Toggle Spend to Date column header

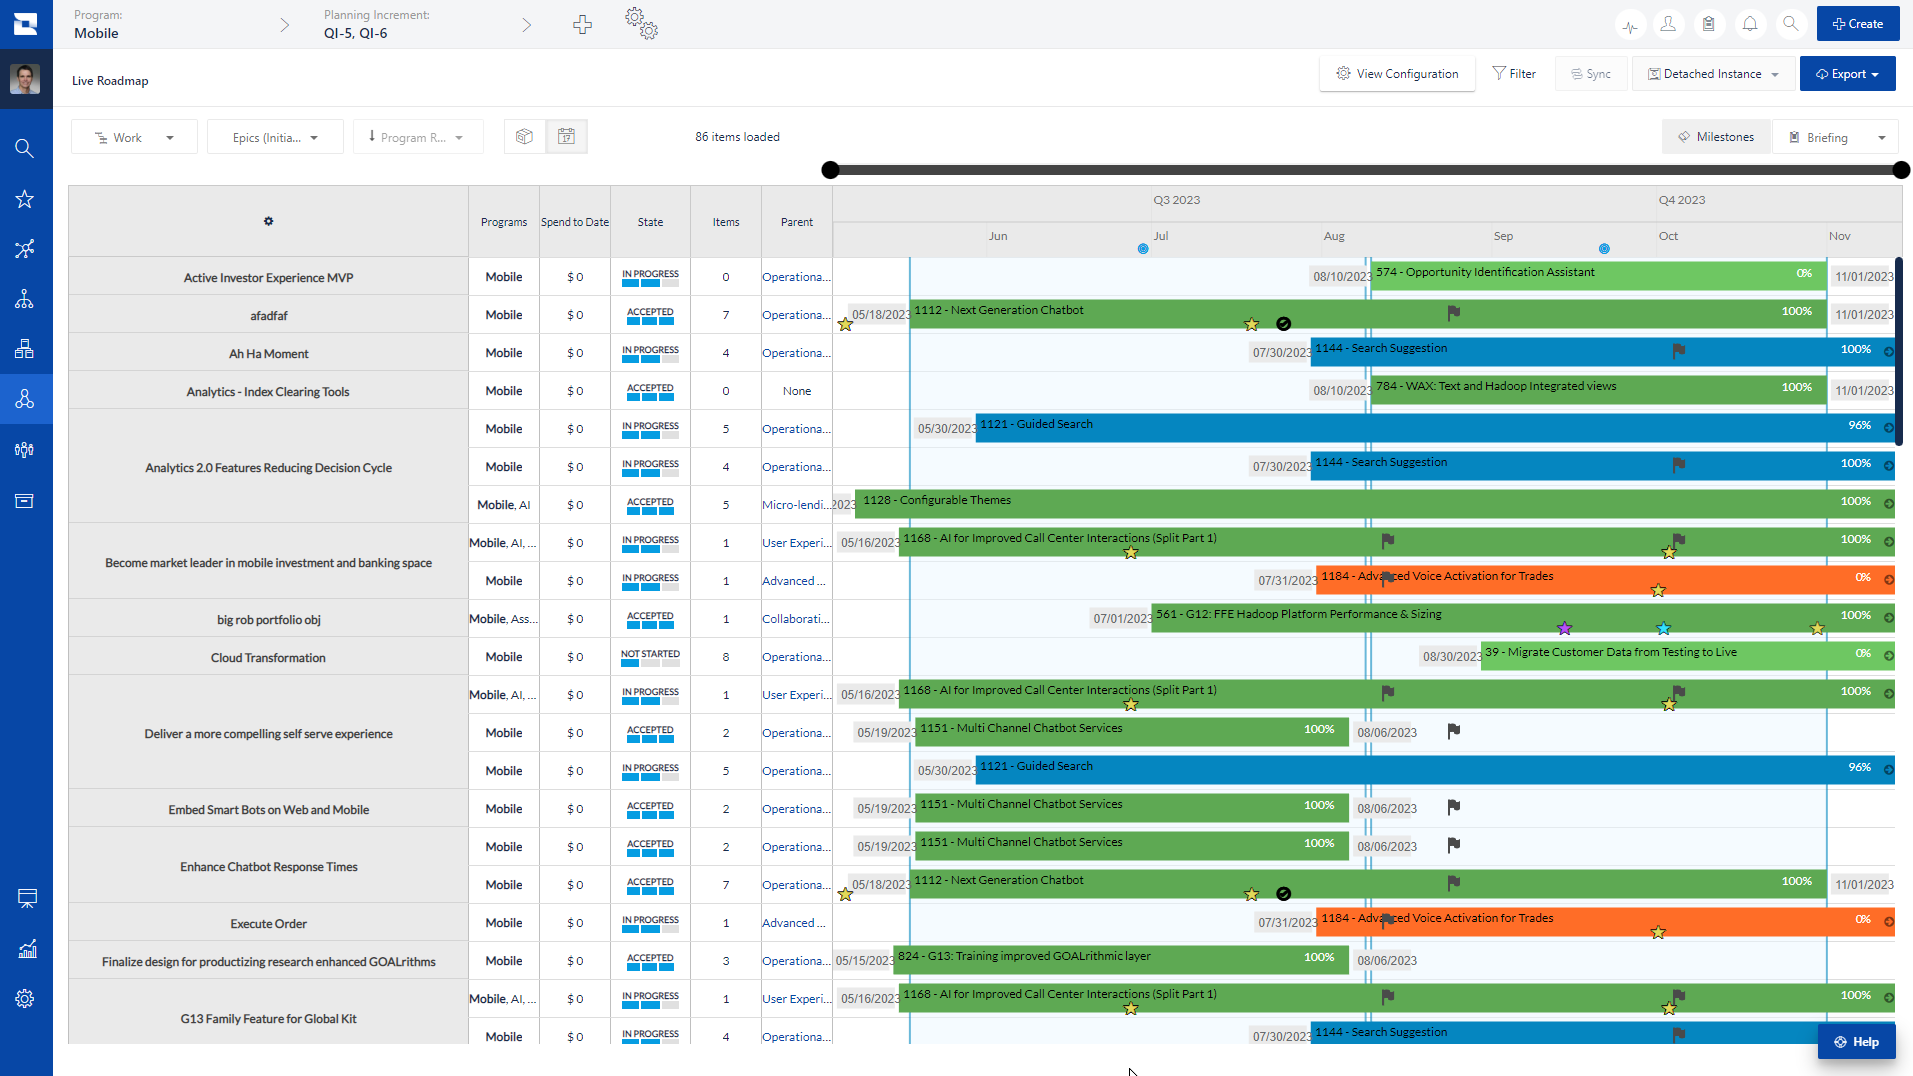574,221
